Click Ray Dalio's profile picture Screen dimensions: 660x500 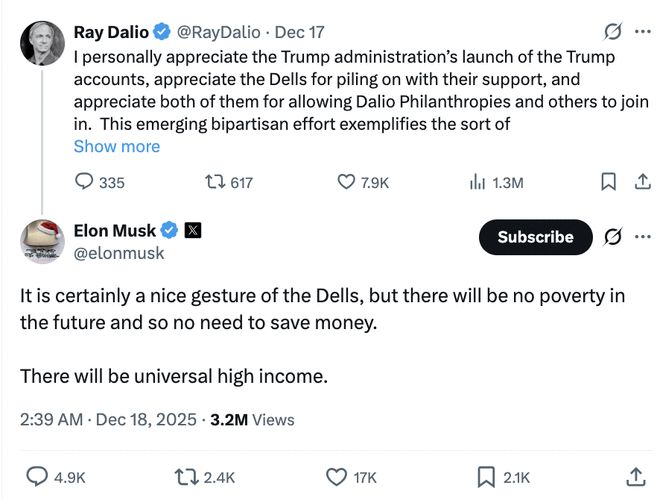(42, 40)
